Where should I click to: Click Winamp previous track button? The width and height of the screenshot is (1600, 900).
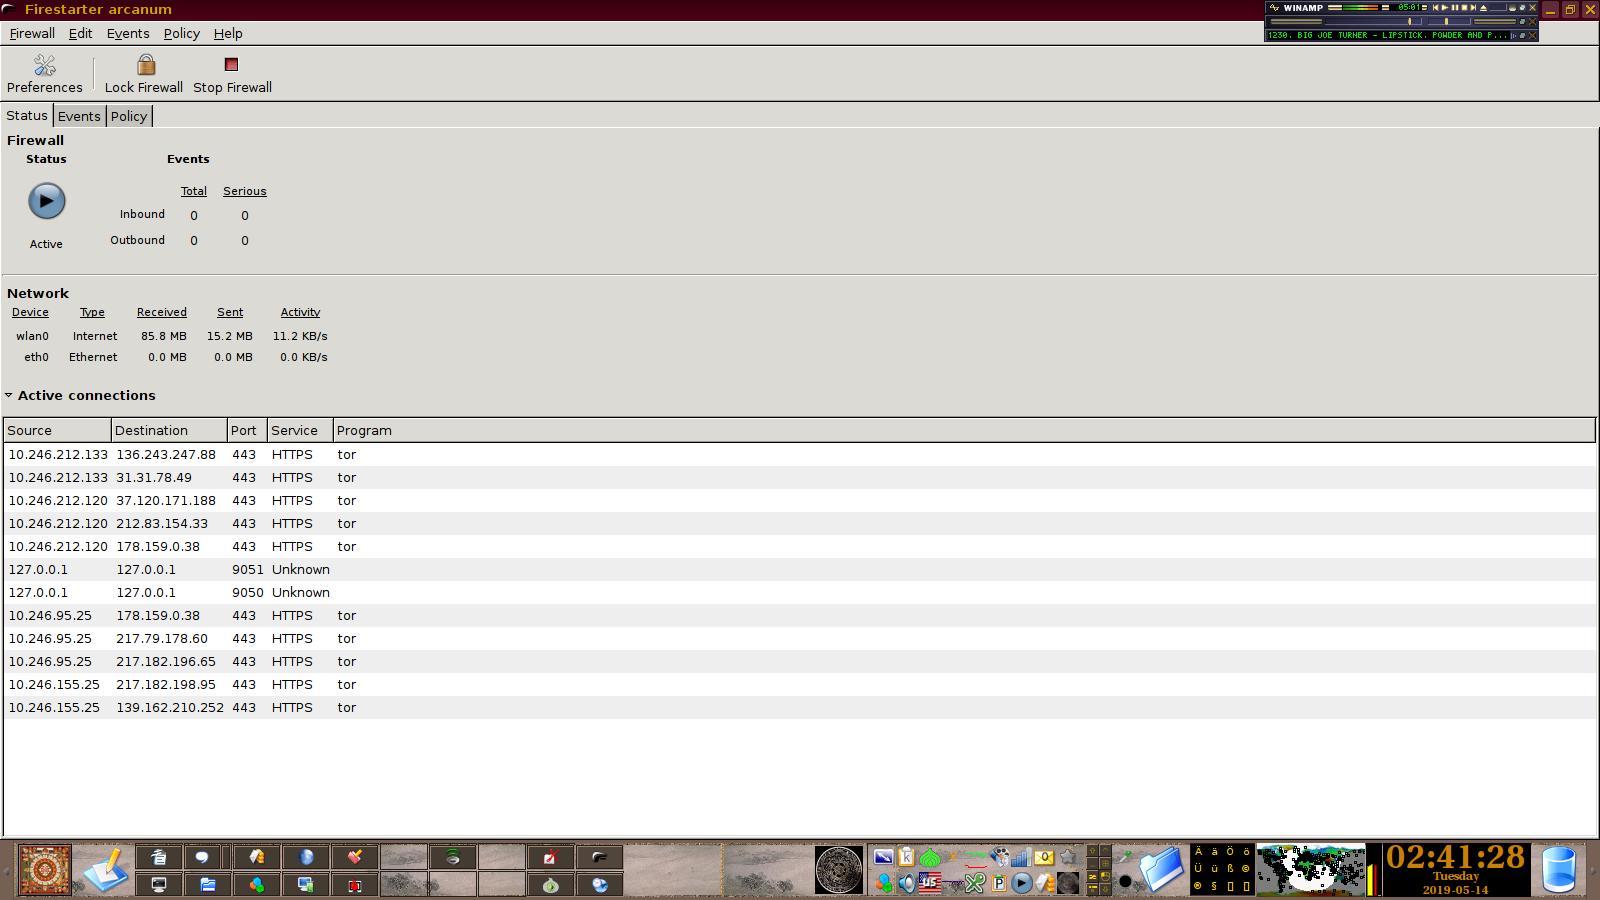tap(1436, 8)
